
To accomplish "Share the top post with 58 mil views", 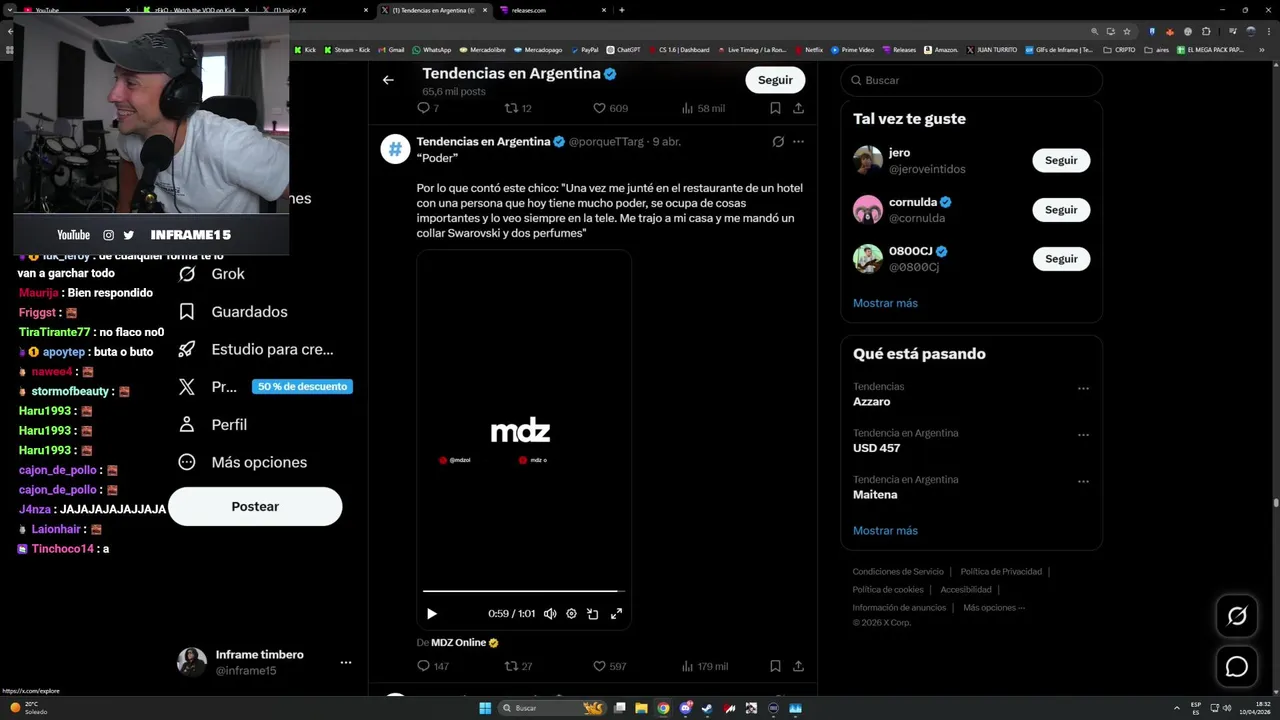I will pyautogui.click(x=798, y=108).
